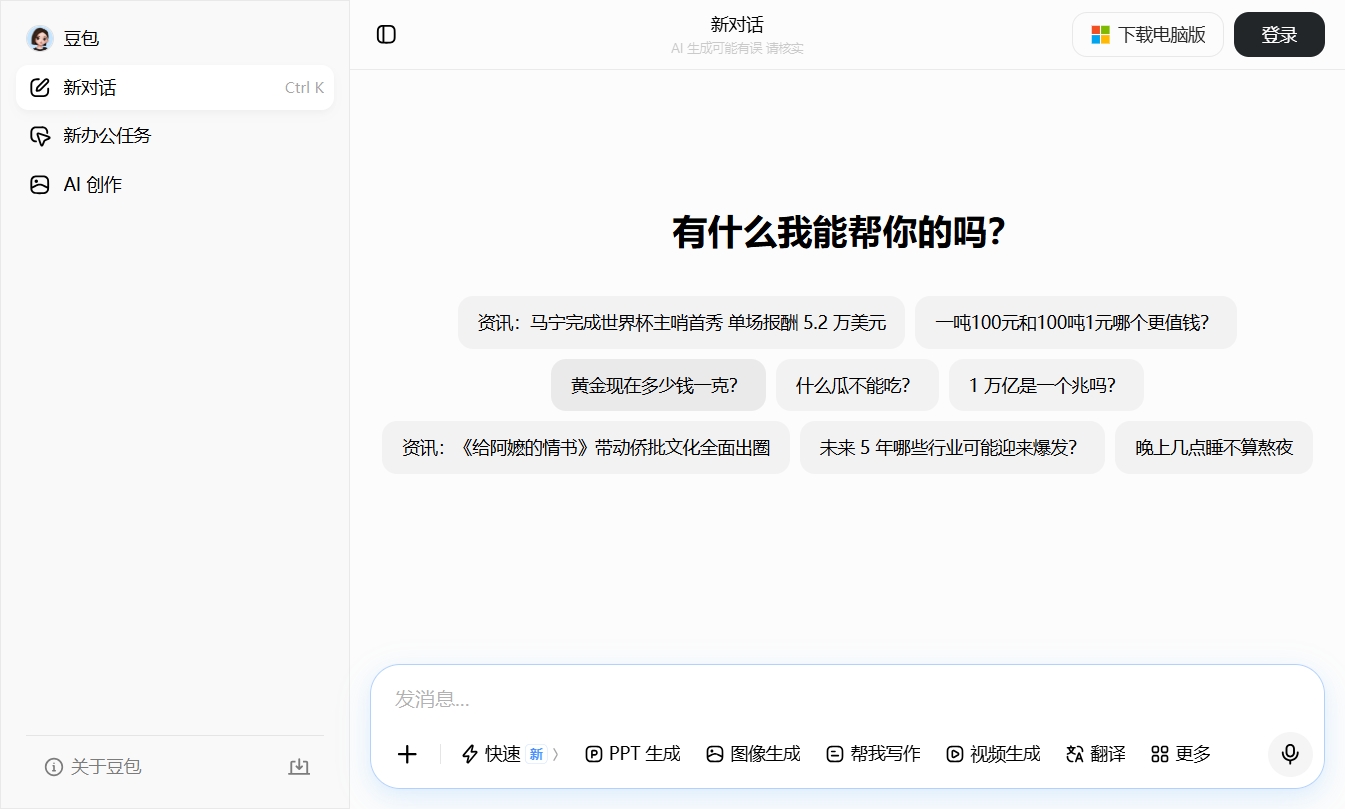Viewport: 1345px width, 809px height.
Task: Click the download-to-desktop icon in sidebar footer
Action: (299, 767)
